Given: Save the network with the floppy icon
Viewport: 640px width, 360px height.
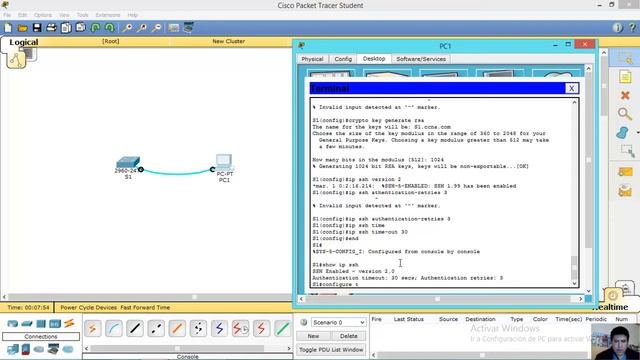Looking at the screenshot, I should tap(37, 28).
